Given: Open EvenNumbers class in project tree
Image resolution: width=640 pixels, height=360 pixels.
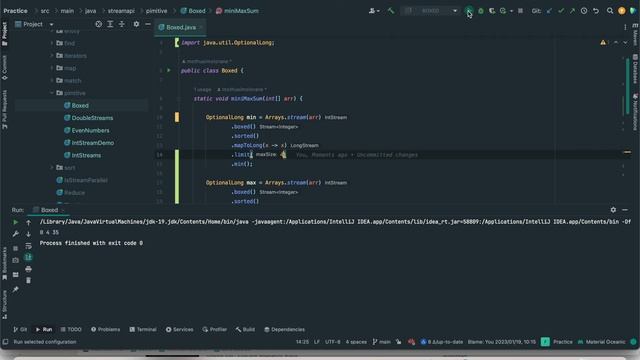Looking at the screenshot, I should 90,131.
